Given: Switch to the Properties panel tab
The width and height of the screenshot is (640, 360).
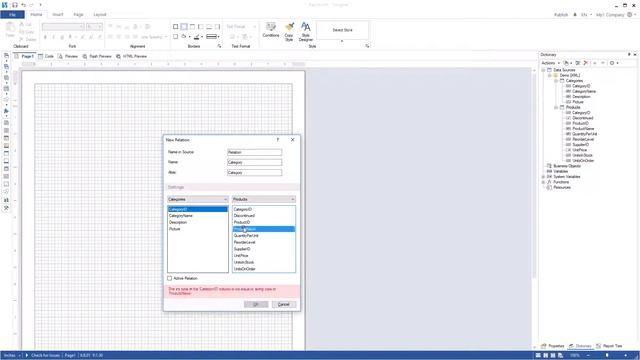Looking at the screenshot, I should pos(553,346).
